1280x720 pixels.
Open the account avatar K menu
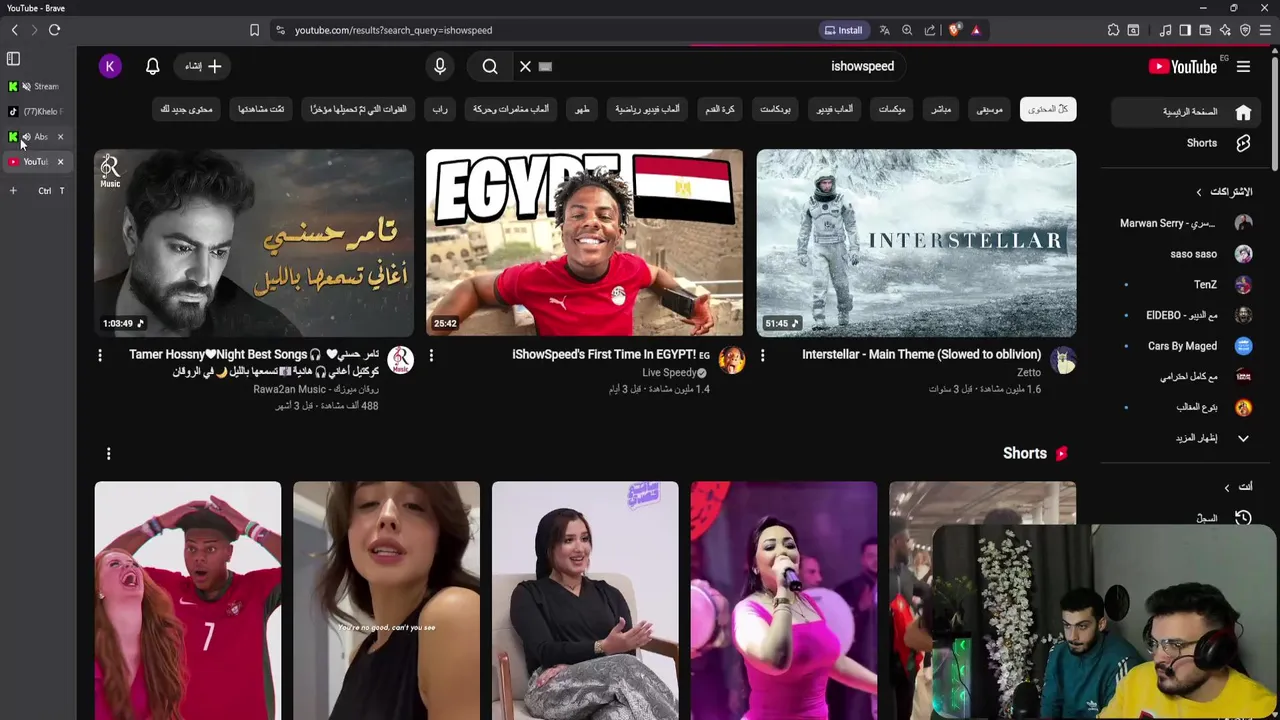tap(110, 66)
